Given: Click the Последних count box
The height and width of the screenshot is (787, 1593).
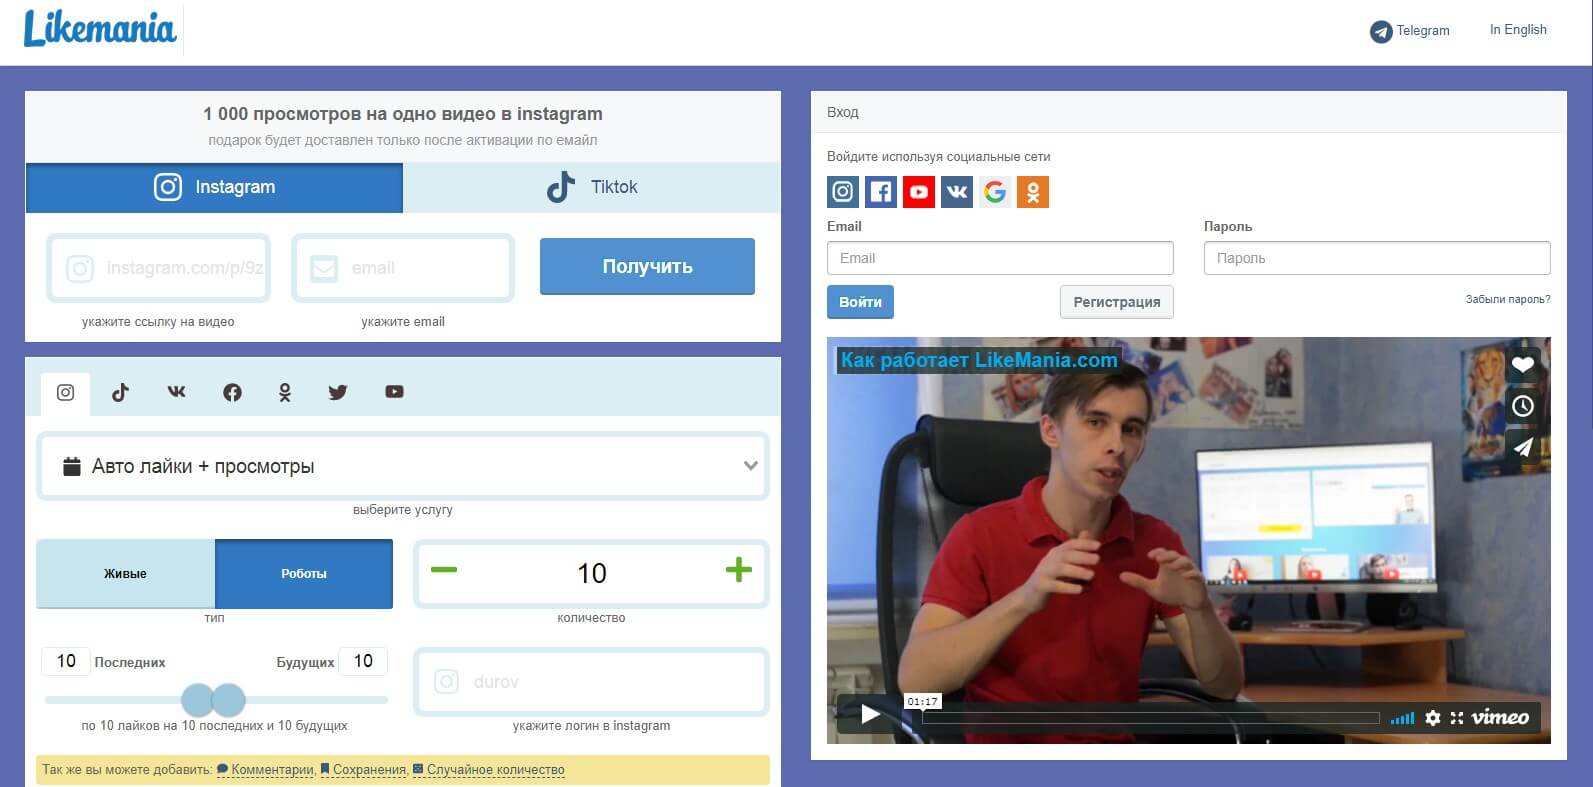Looking at the screenshot, I should click(x=66, y=661).
